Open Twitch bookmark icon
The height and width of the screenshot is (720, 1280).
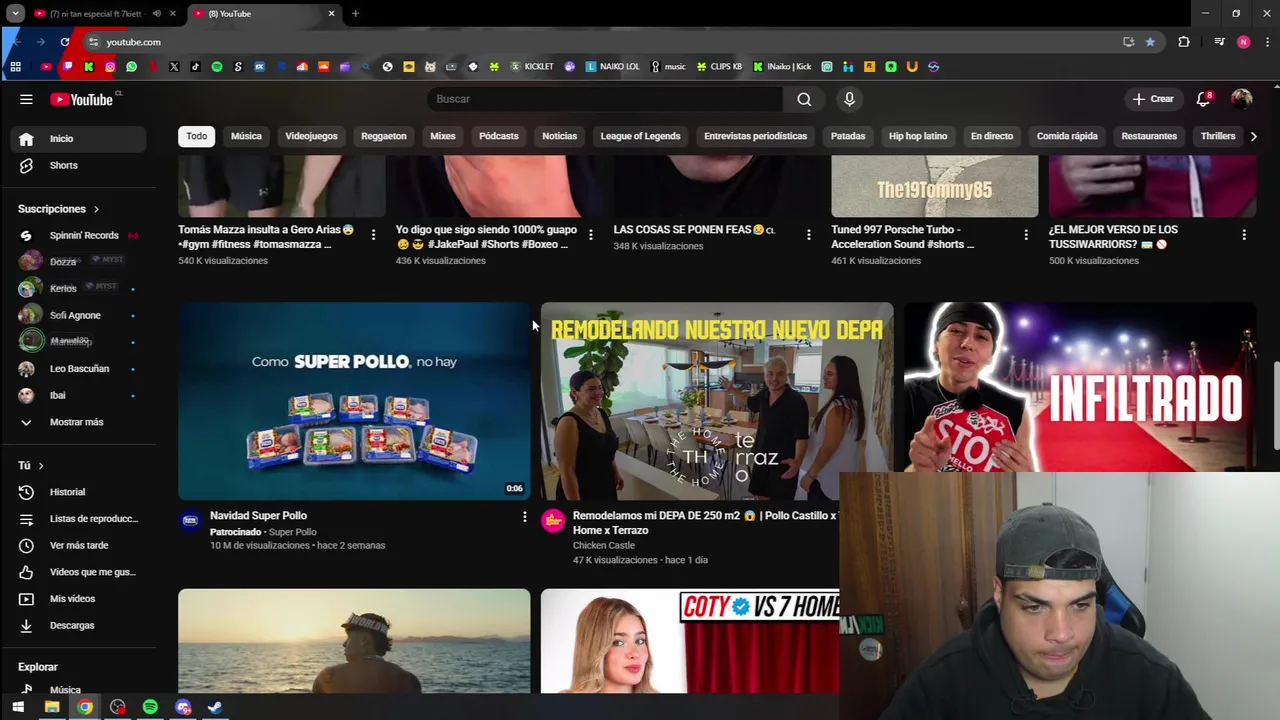(68, 67)
